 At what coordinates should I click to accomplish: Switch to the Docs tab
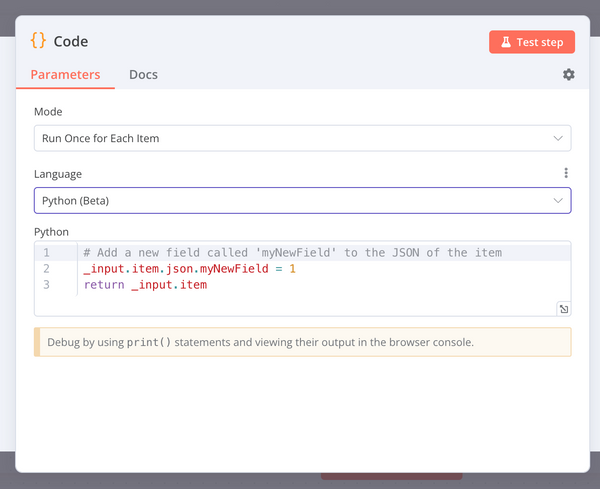(143, 75)
